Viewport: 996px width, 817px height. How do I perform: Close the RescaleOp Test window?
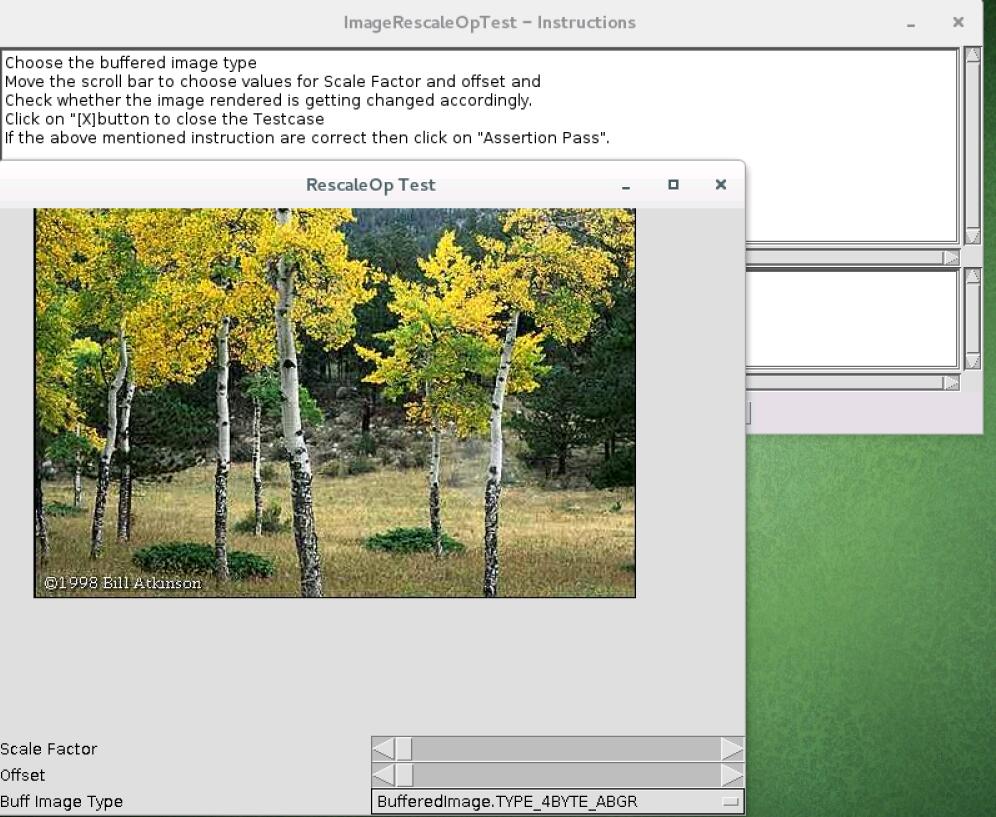pos(720,185)
